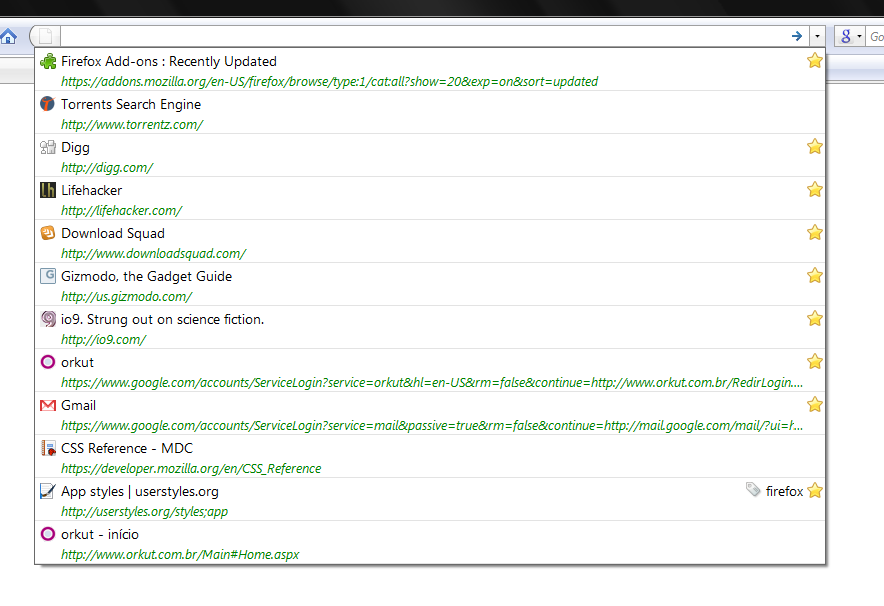Click the tag icon beside firefox label

[x=753, y=489]
